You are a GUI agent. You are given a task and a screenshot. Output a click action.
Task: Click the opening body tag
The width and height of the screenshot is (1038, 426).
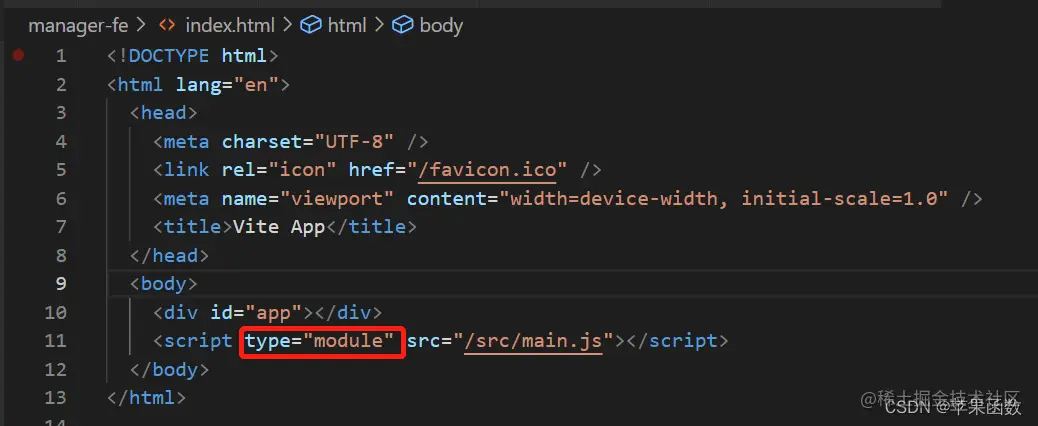164,284
